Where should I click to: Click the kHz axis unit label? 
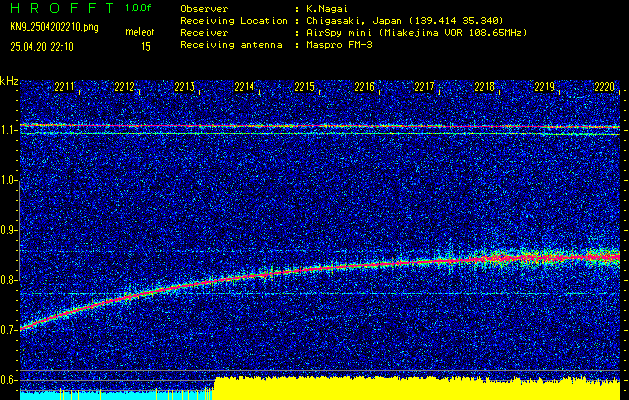(x=9, y=81)
